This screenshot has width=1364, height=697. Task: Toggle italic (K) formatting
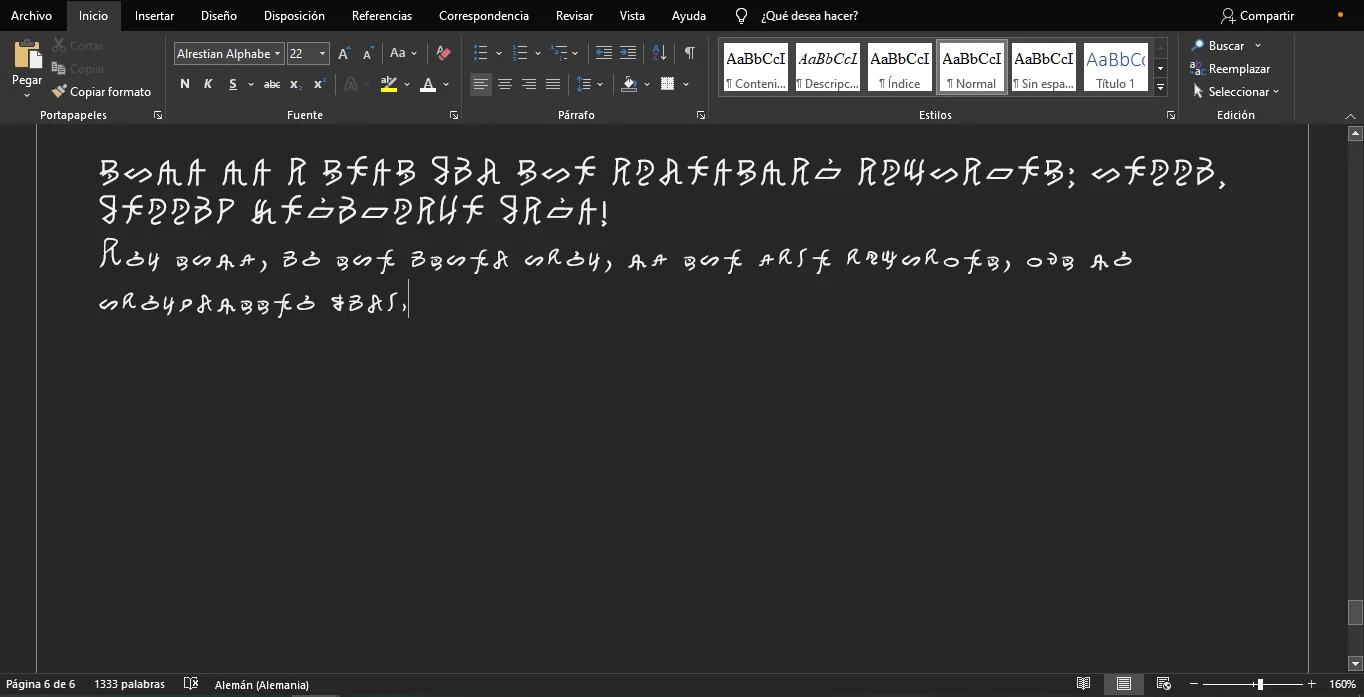[208, 85]
